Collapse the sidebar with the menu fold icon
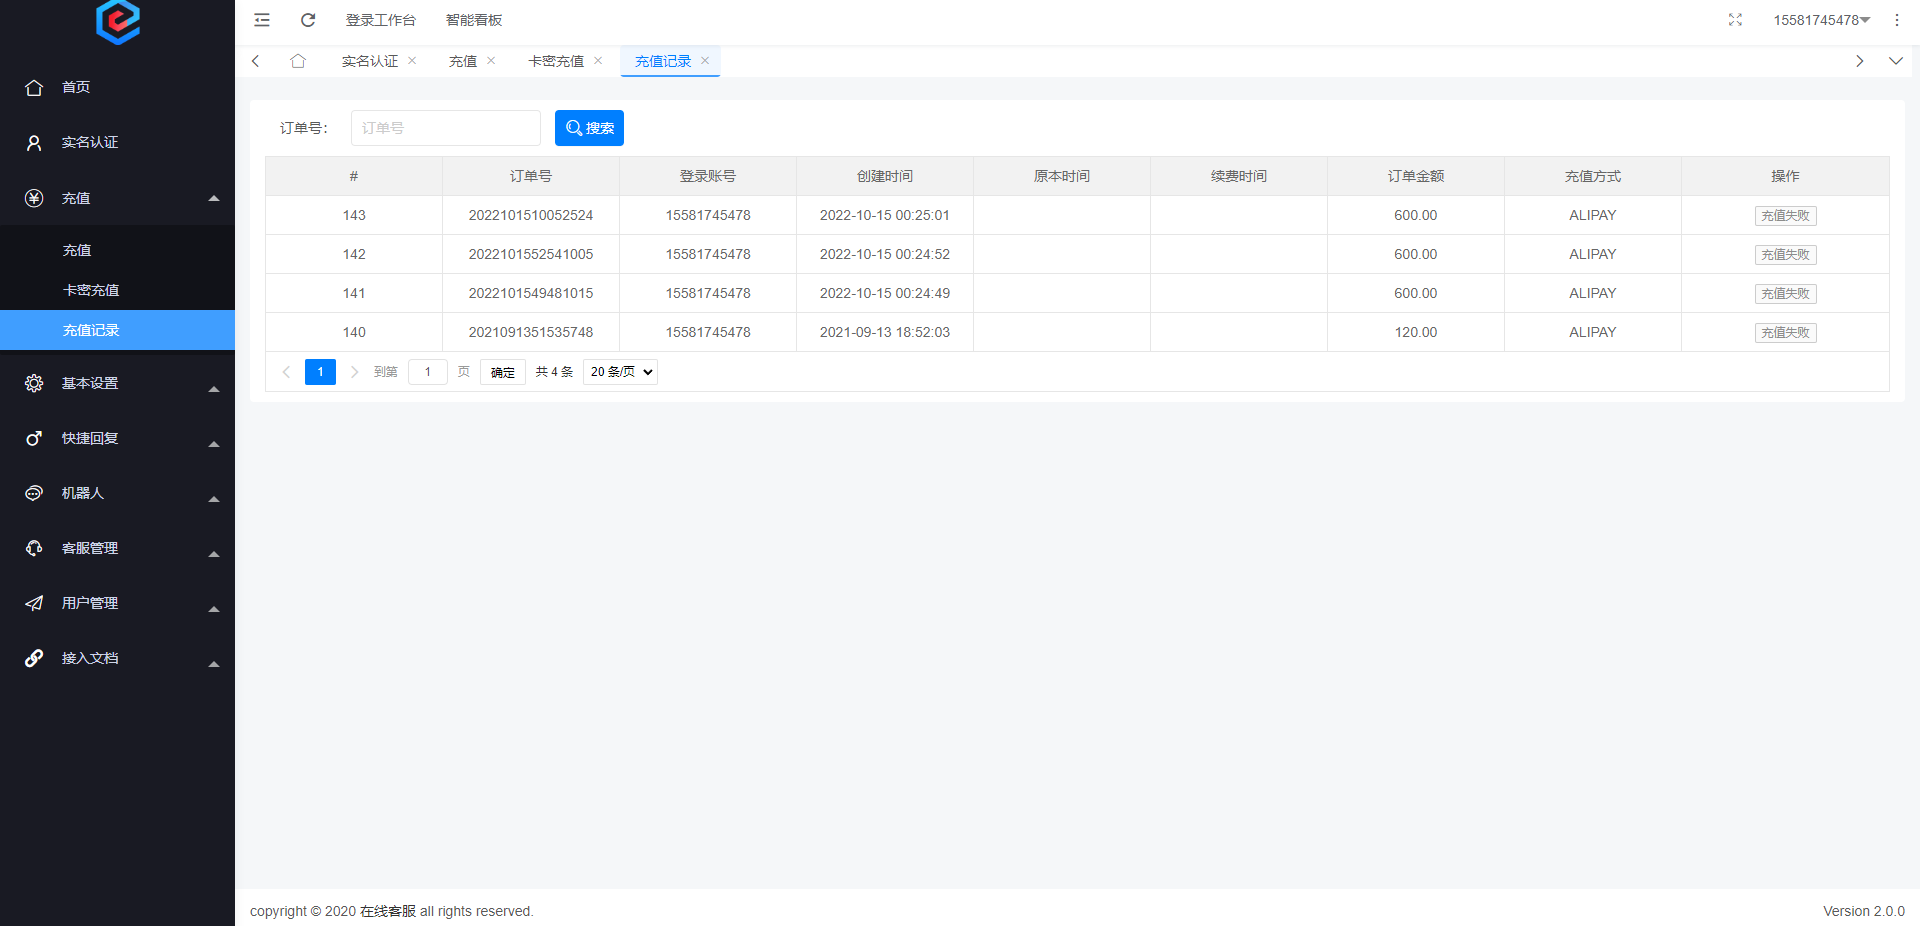 pyautogui.click(x=262, y=20)
